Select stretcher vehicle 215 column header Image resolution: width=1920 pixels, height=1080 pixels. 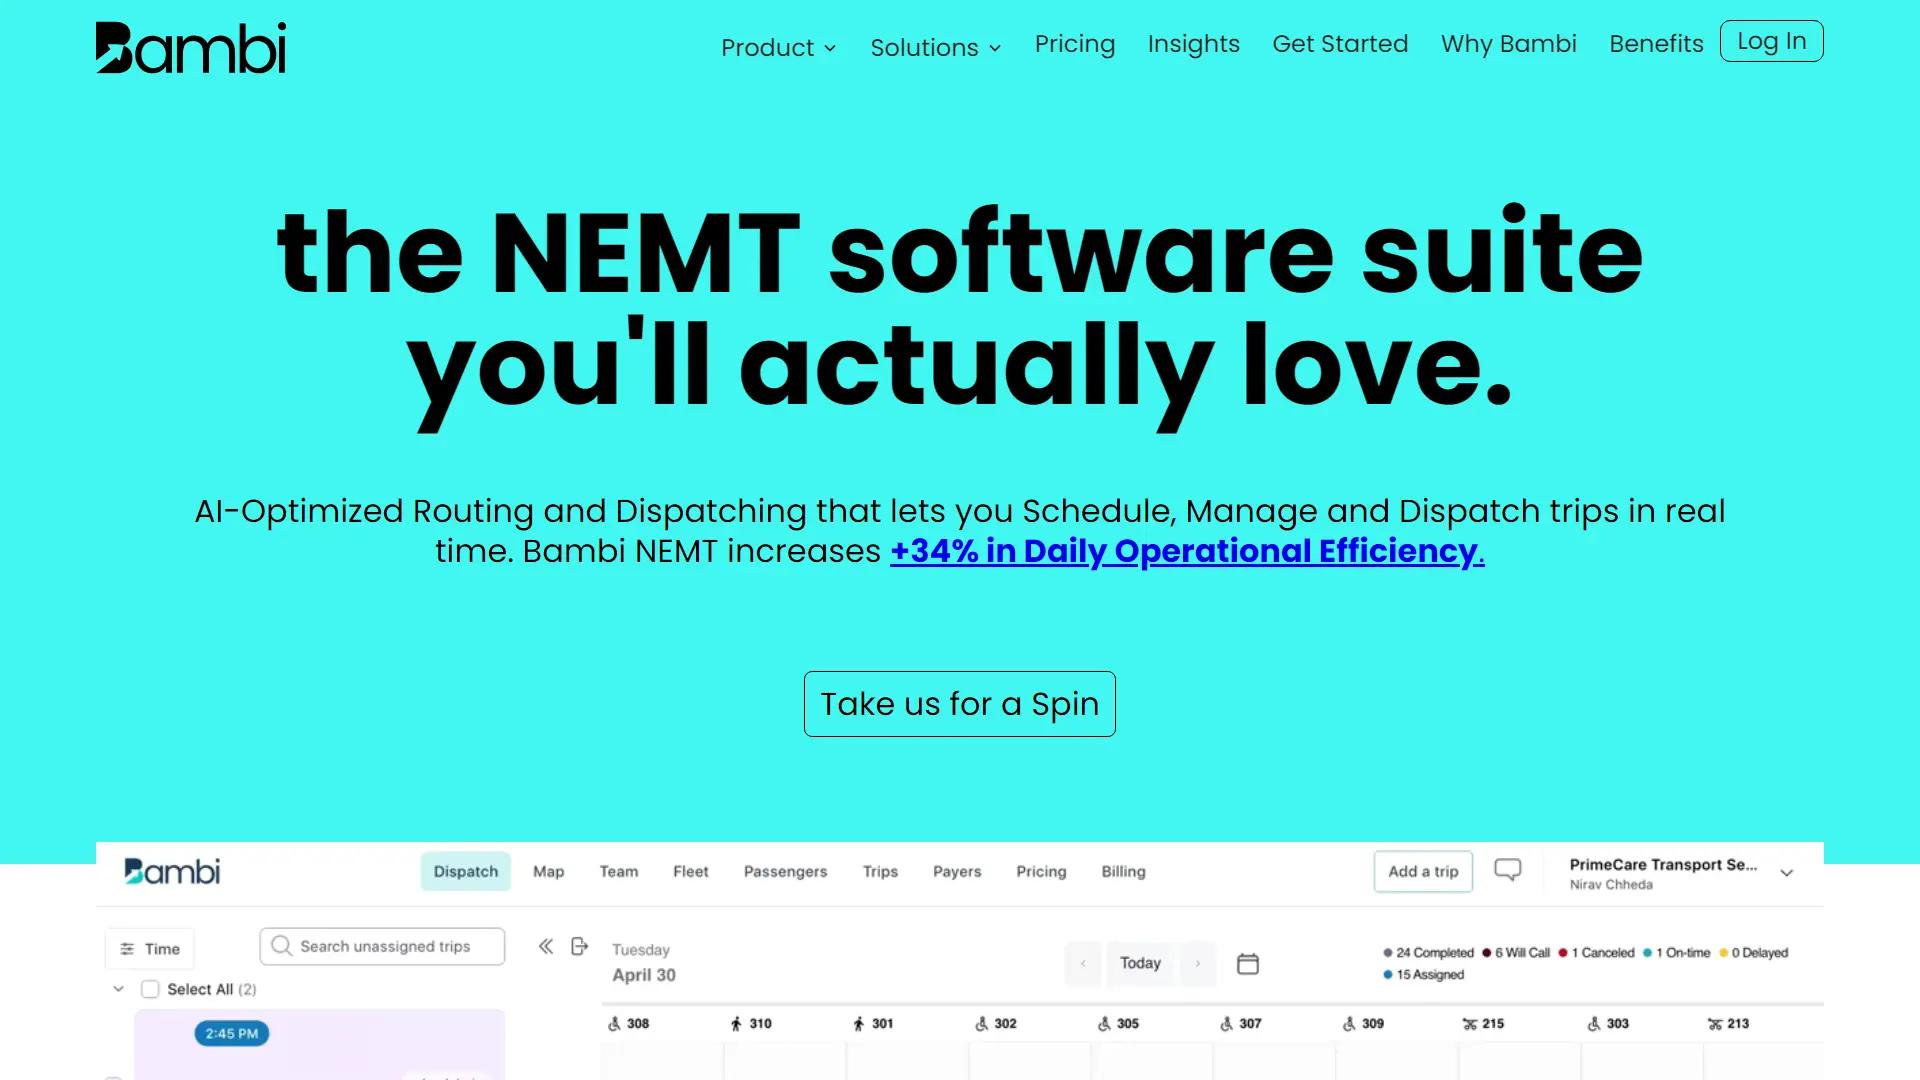(1483, 1023)
